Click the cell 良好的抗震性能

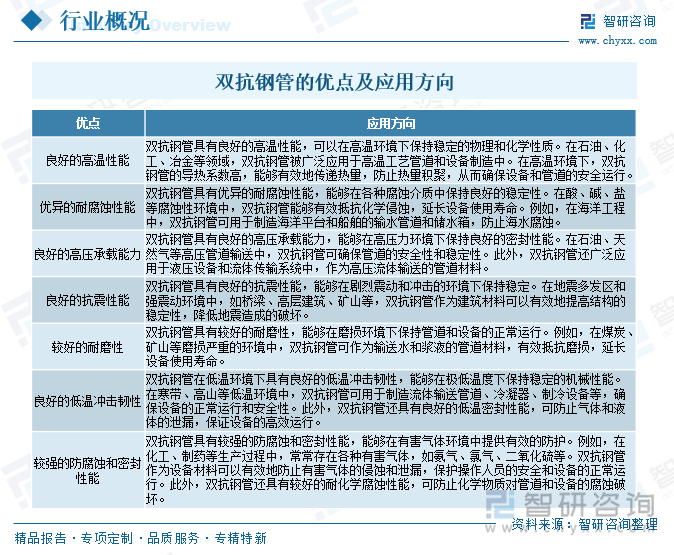[88, 300]
